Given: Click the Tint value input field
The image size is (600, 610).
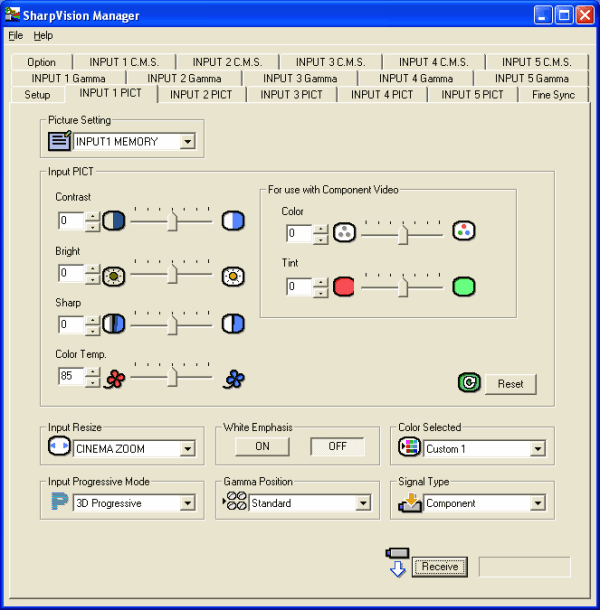Looking at the screenshot, I should coord(300,287).
